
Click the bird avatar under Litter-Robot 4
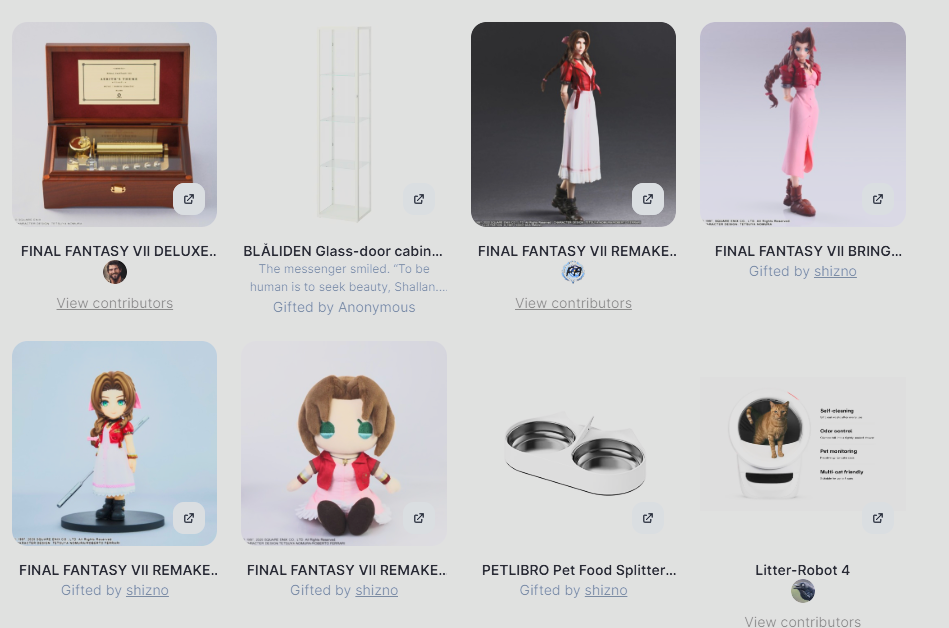point(803,591)
